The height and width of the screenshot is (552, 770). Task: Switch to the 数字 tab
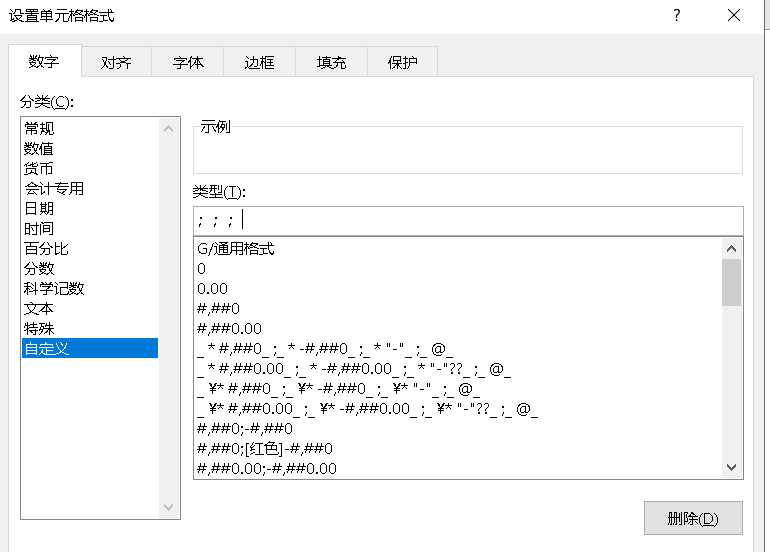[x=44, y=61]
